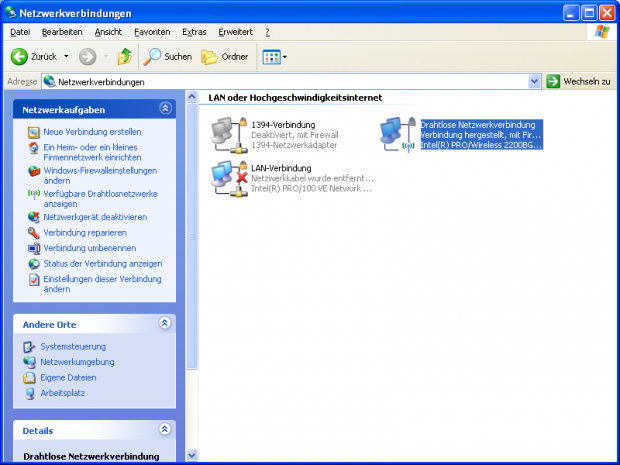Click the 1394-Verbindung name text
The width and height of the screenshot is (620, 465).
pyautogui.click(x=283, y=125)
